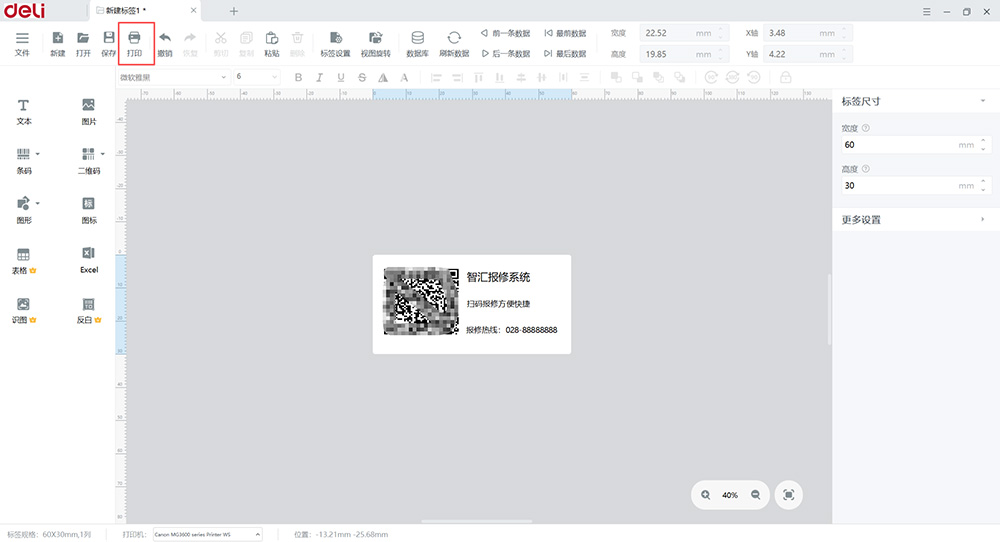Click the X轴 field 3.48
Screen dimensions: 1000x542
coord(807,33)
